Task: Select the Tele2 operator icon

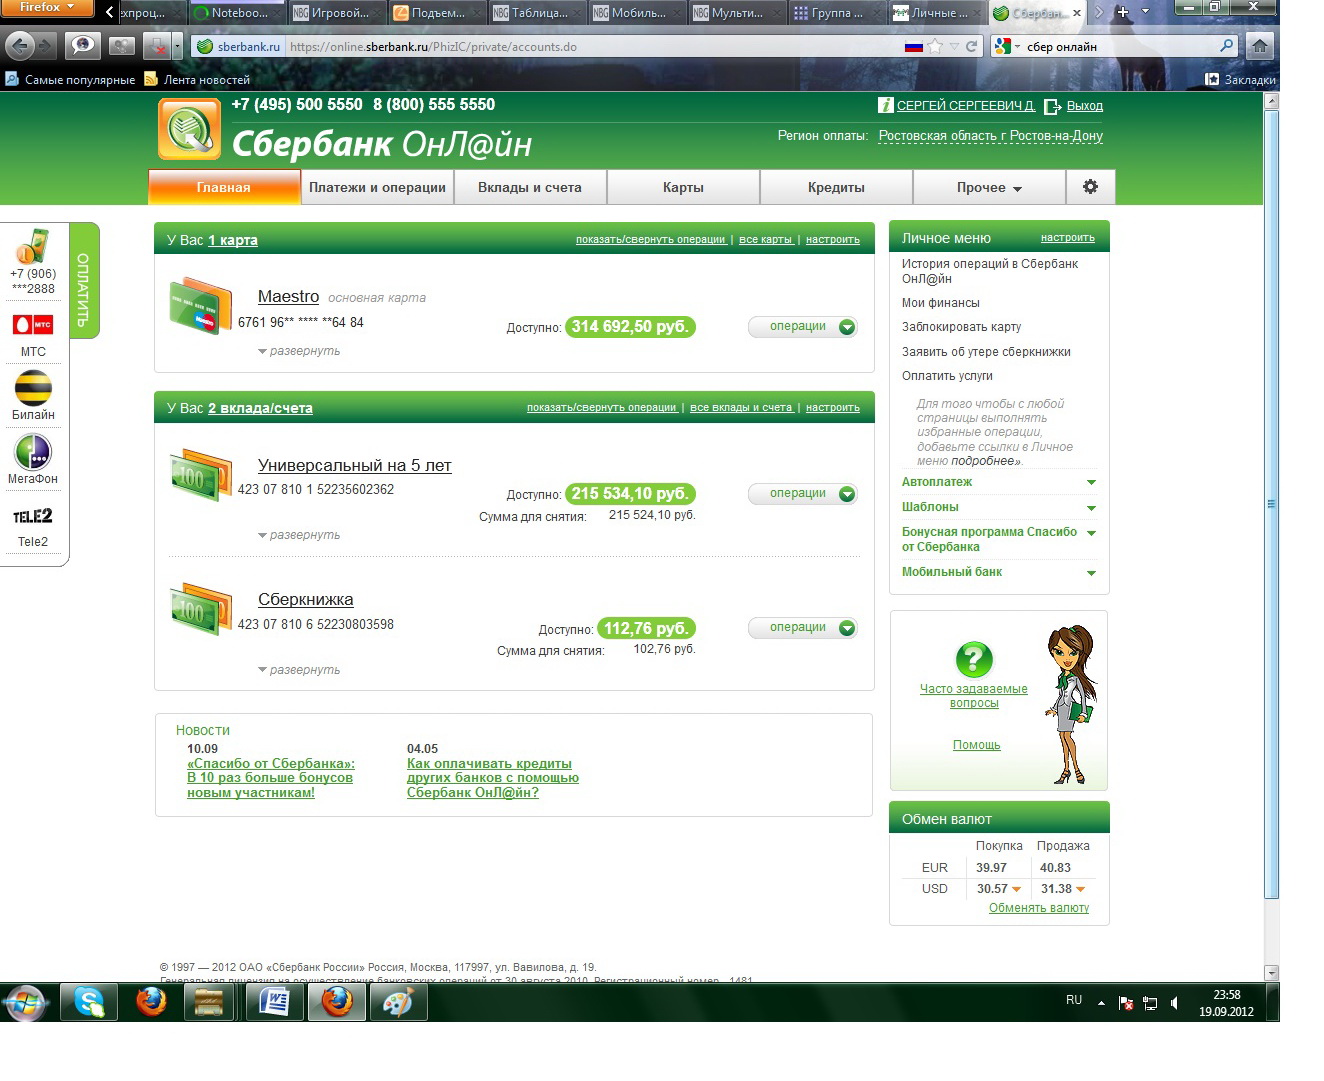Action: 33,516
